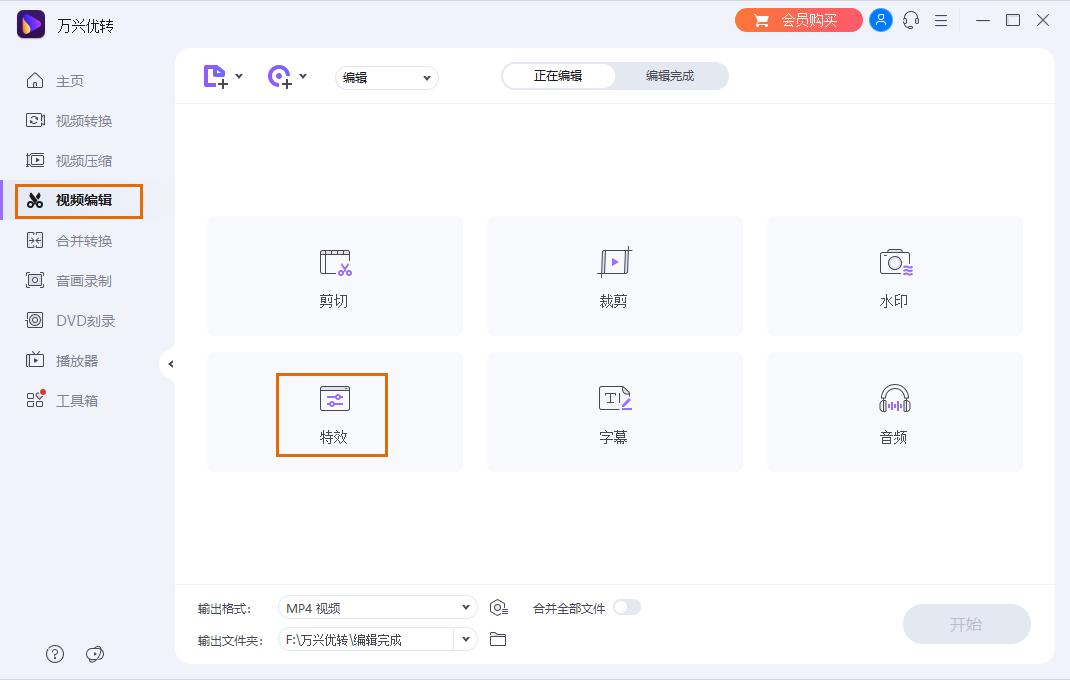The width and height of the screenshot is (1070, 680).
Task: Select the 裁剪 editing tool
Action: (x=614, y=276)
